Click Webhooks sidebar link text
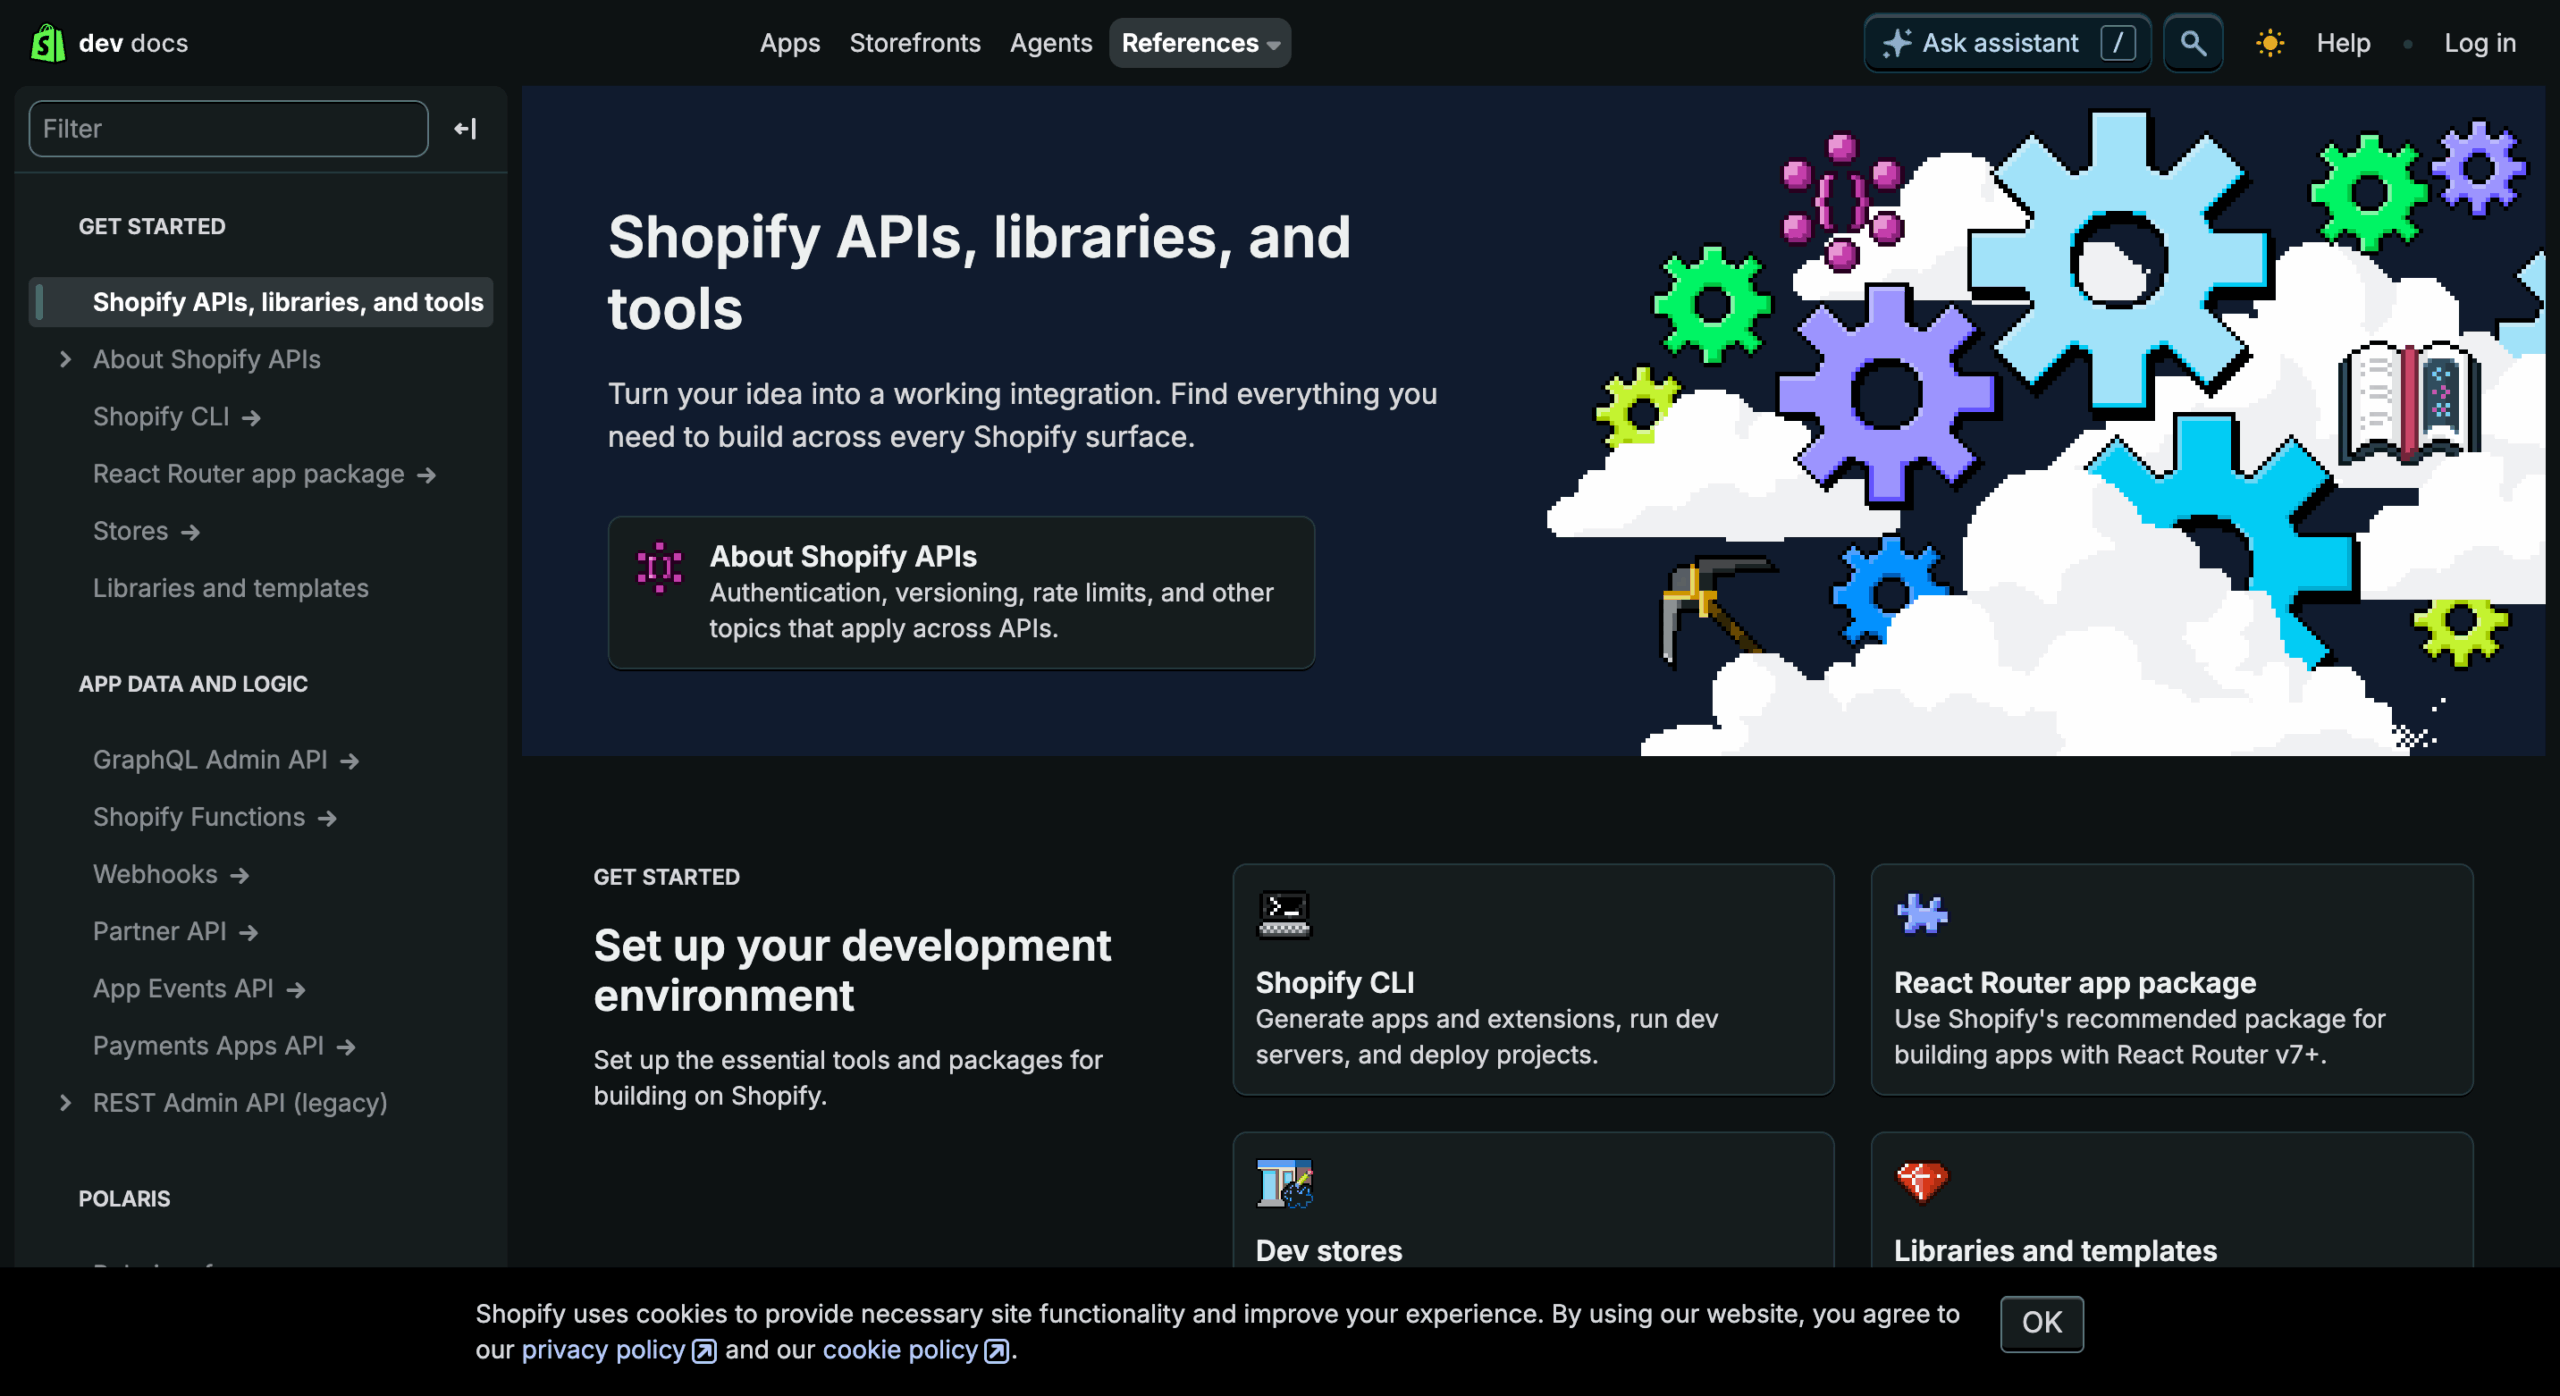Image resolution: width=2560 pixels, height=1396 pixels. coord(155,874)
